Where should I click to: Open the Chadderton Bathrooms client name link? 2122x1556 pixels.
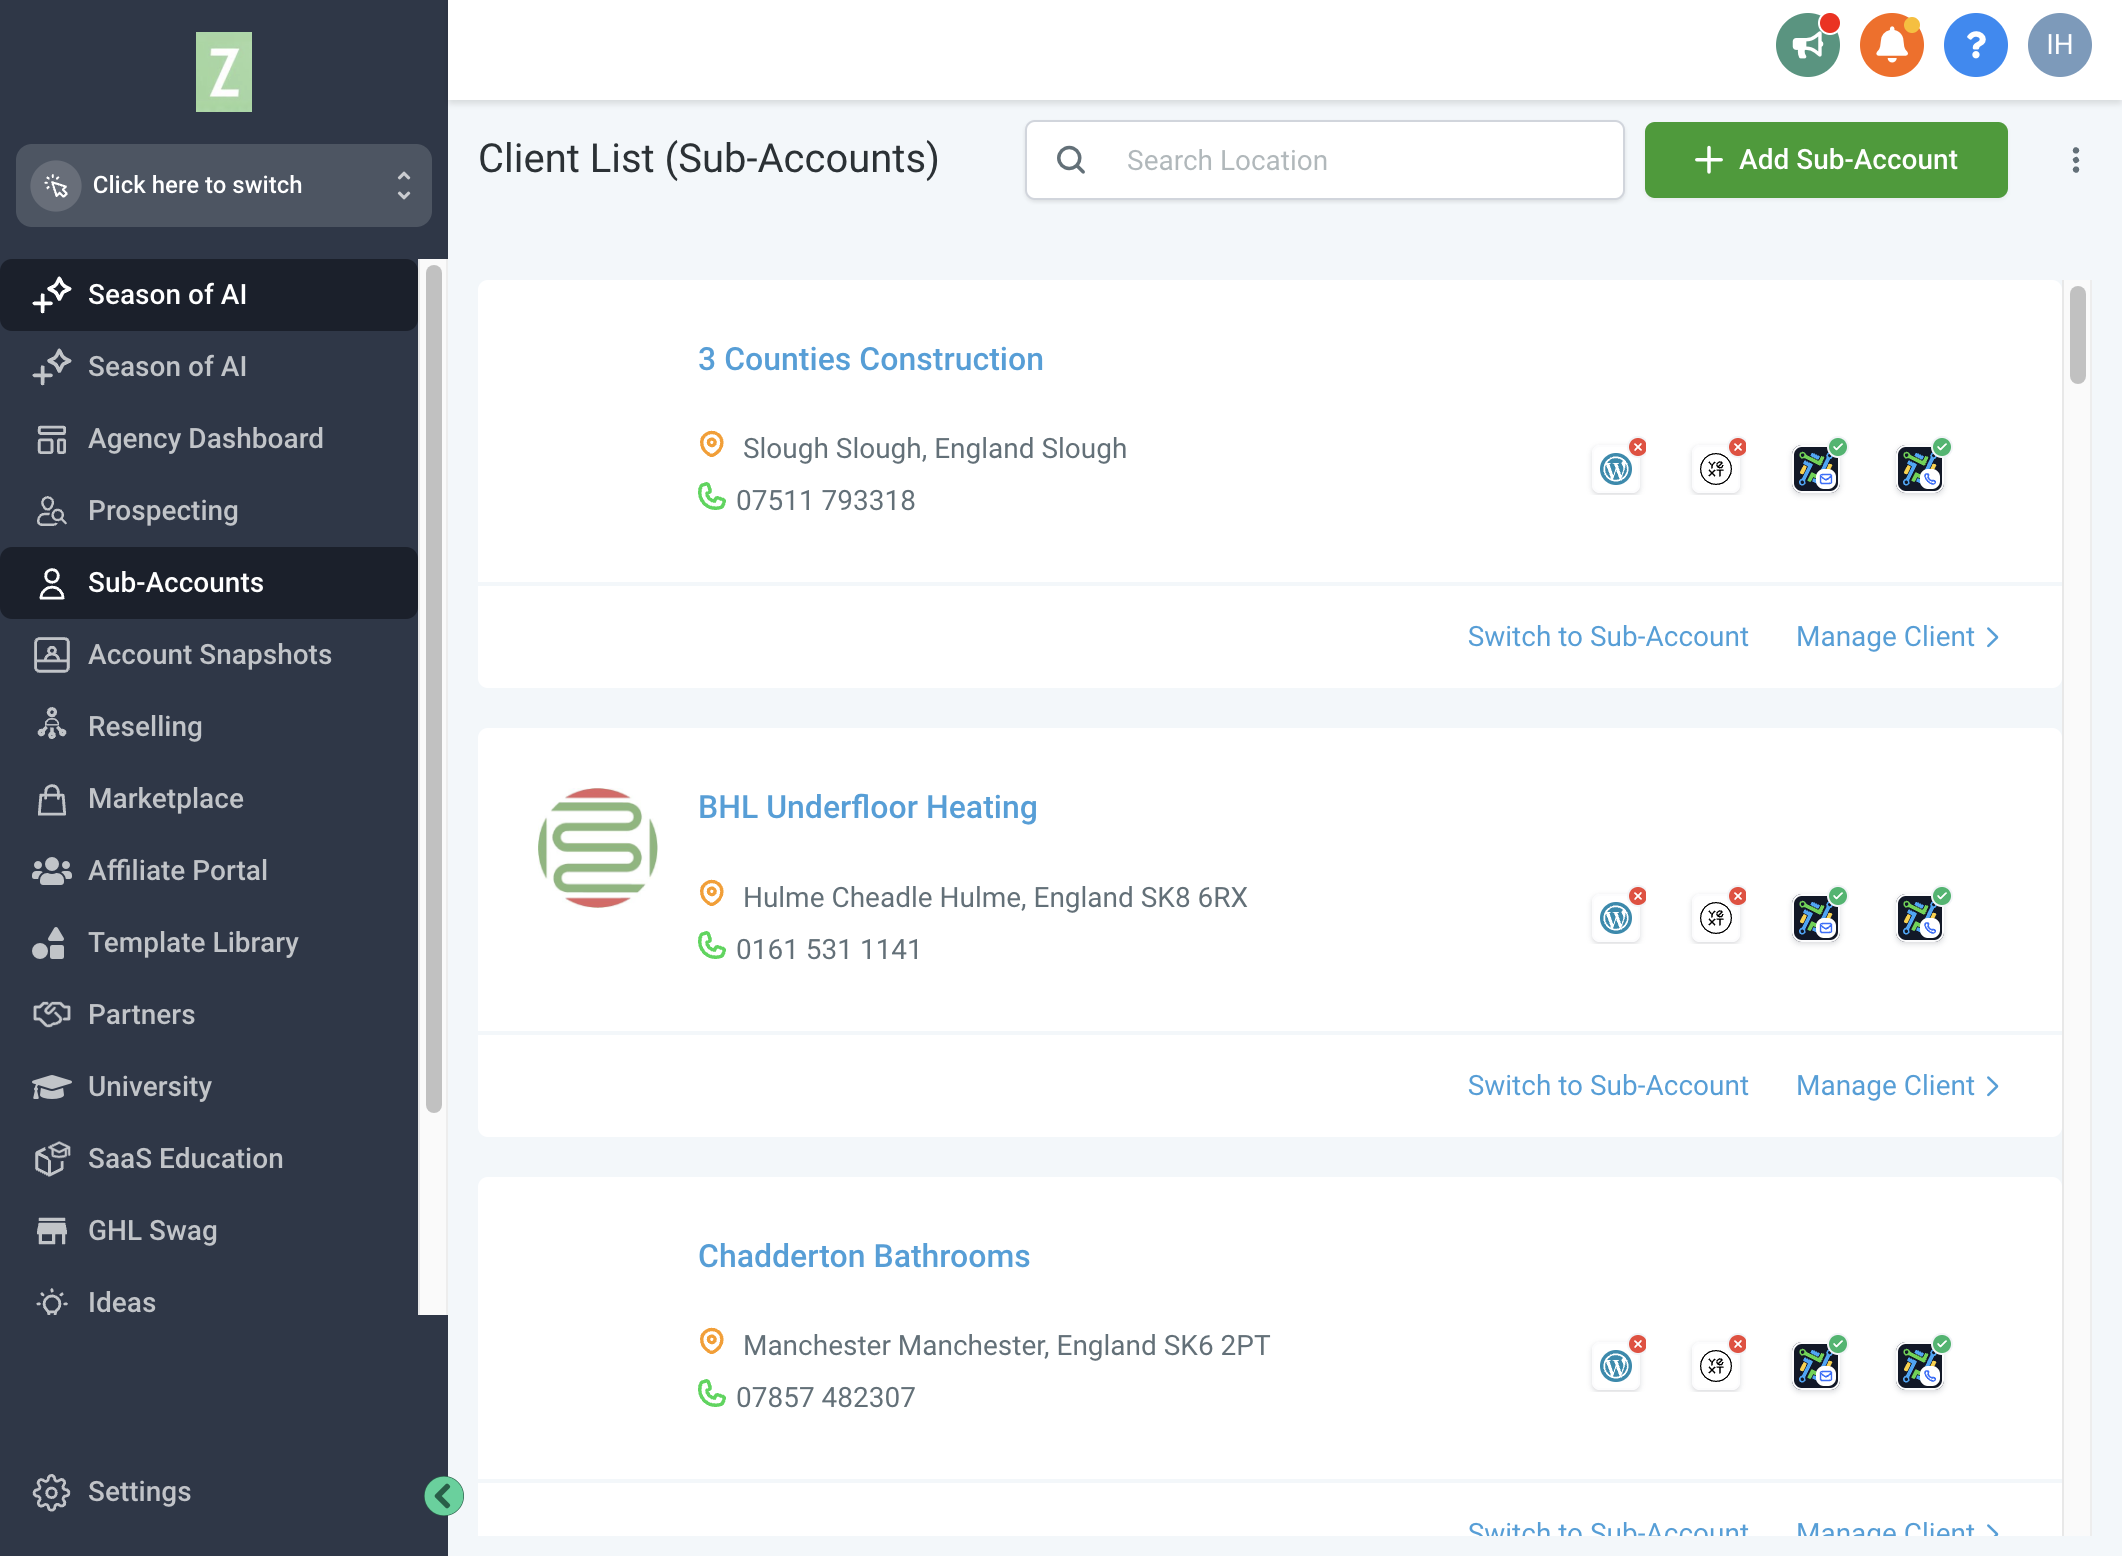[x=864, y=1257]
